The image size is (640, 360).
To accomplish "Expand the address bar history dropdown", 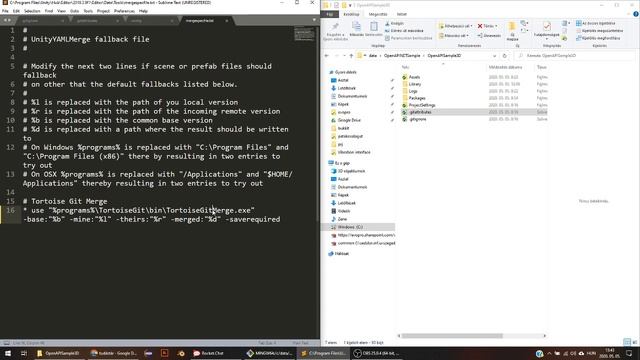I will 494,56.
